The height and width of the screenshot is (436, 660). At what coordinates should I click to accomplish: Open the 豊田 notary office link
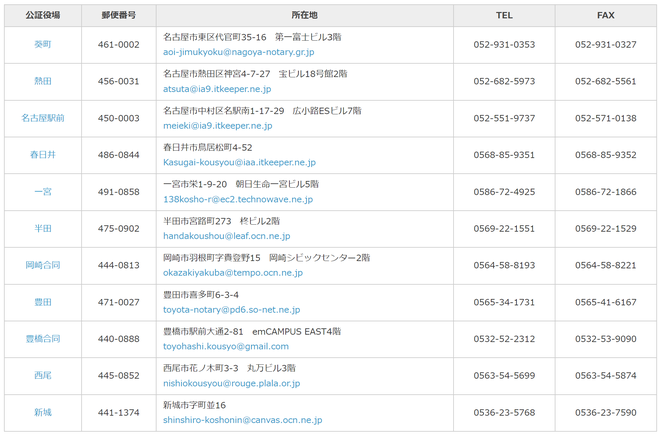[43, 302]
